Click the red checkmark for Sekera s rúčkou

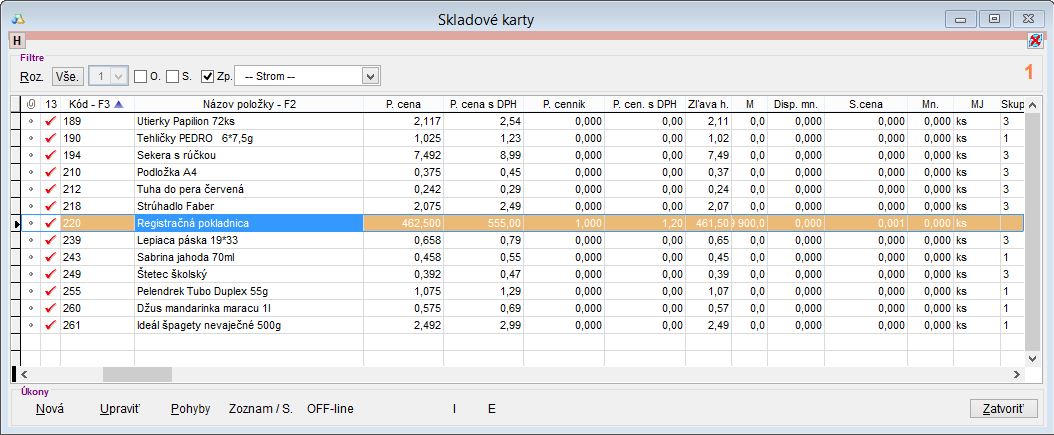point(50,155)
